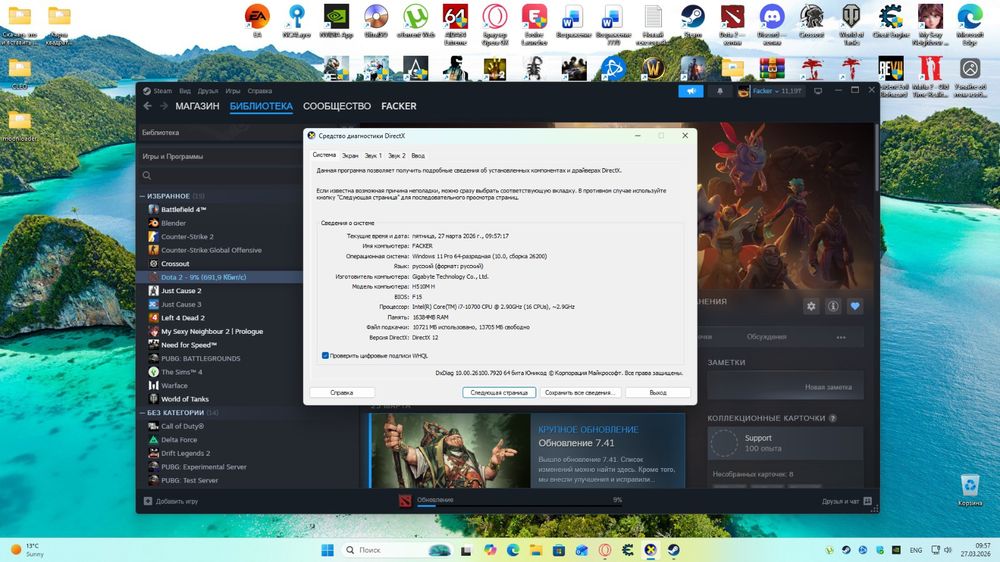Image resolution: width=1000 pixels, height=562 pixels.
Task: Go to the СООБЩЕСТВО section
Action: [x=337, y=106]
